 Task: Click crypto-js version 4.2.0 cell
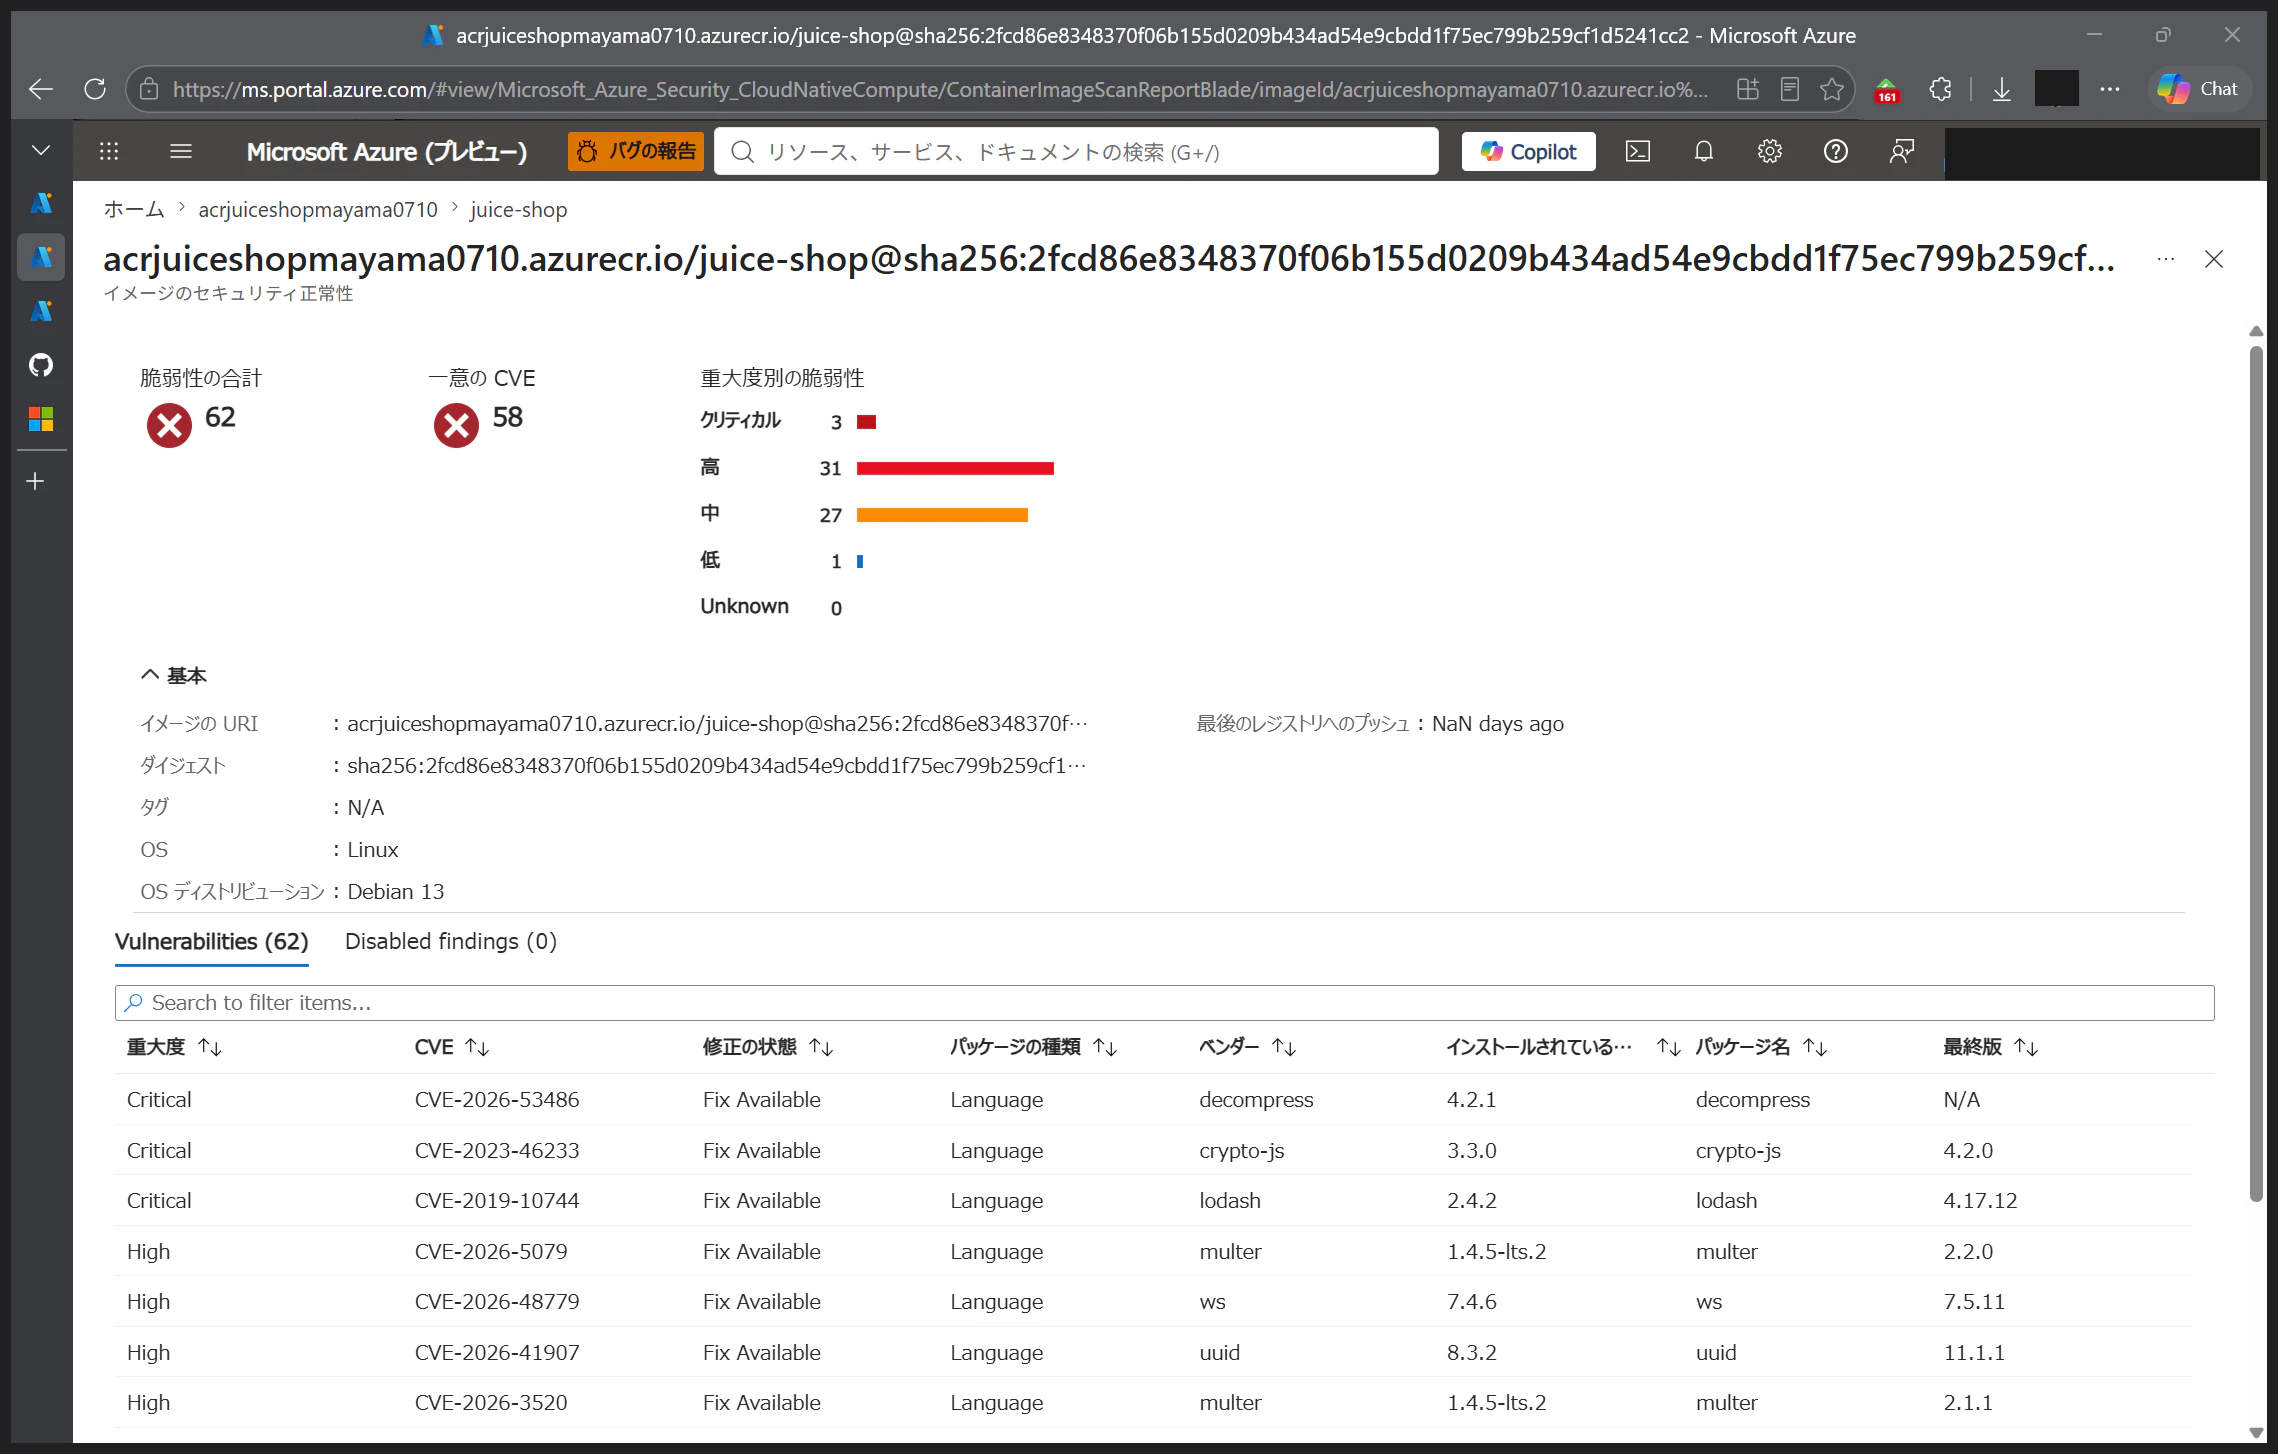[x=1968, y=1150]
